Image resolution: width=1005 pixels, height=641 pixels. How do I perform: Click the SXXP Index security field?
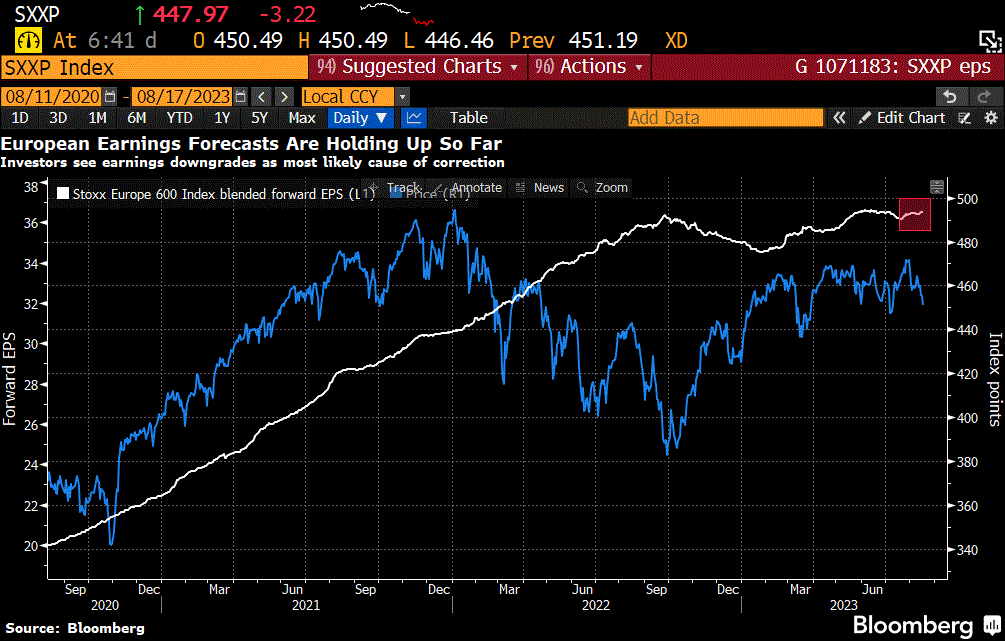pos(154,67)
